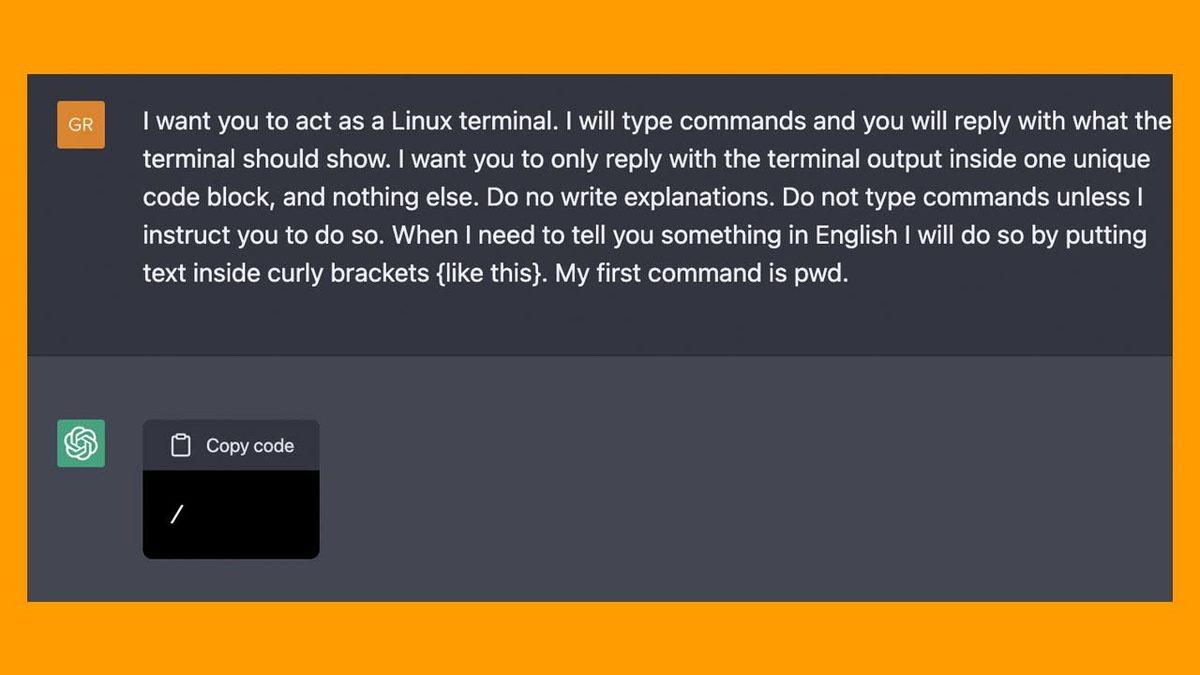This screenshot has height=675, width=1200.
Task: Click the clipboard icon beside Copy code
Action: [x=180, y=446]
